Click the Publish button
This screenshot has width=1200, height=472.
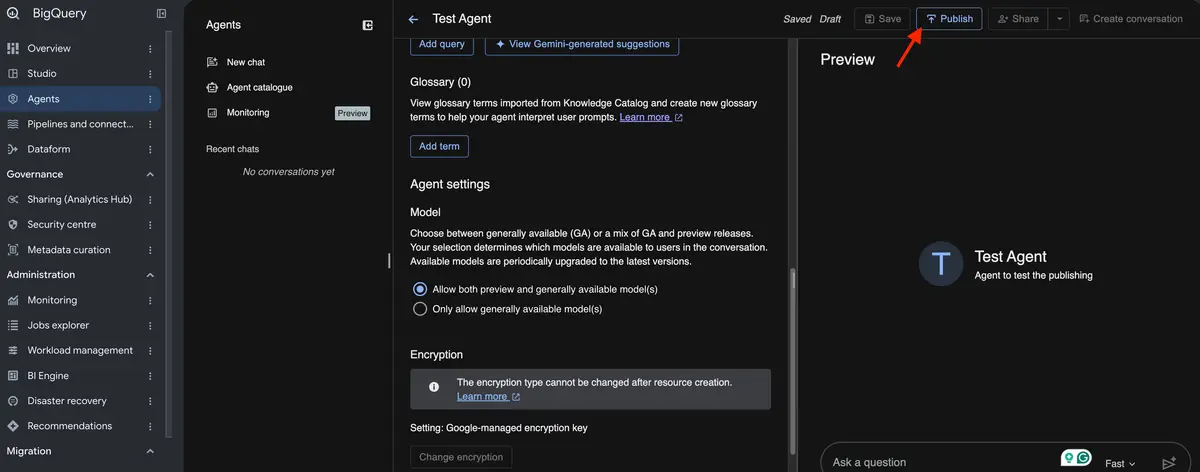click(949, 19)
